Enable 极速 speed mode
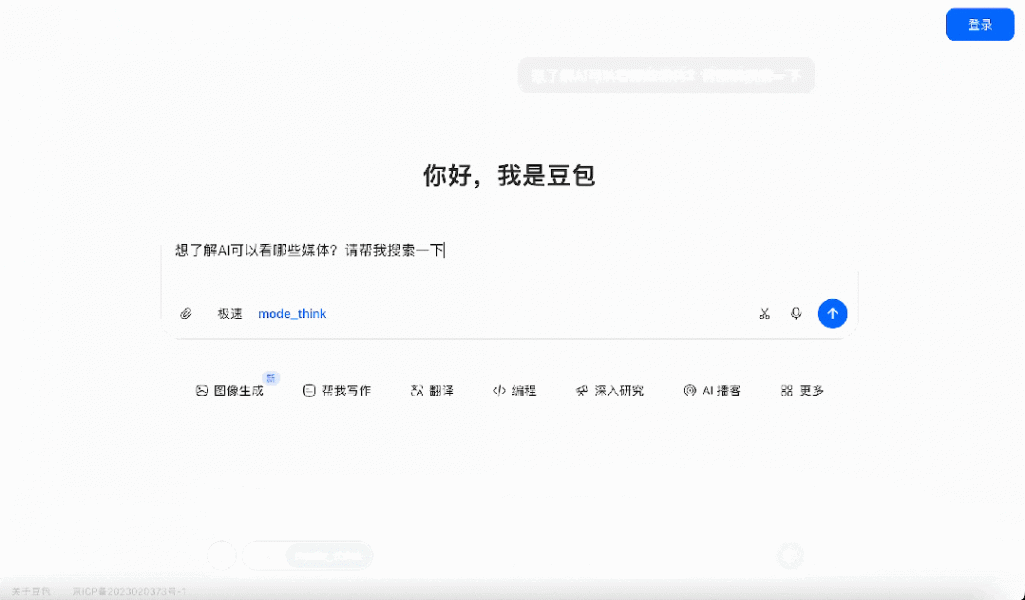The image size is (1025, 600). (229, 313)
